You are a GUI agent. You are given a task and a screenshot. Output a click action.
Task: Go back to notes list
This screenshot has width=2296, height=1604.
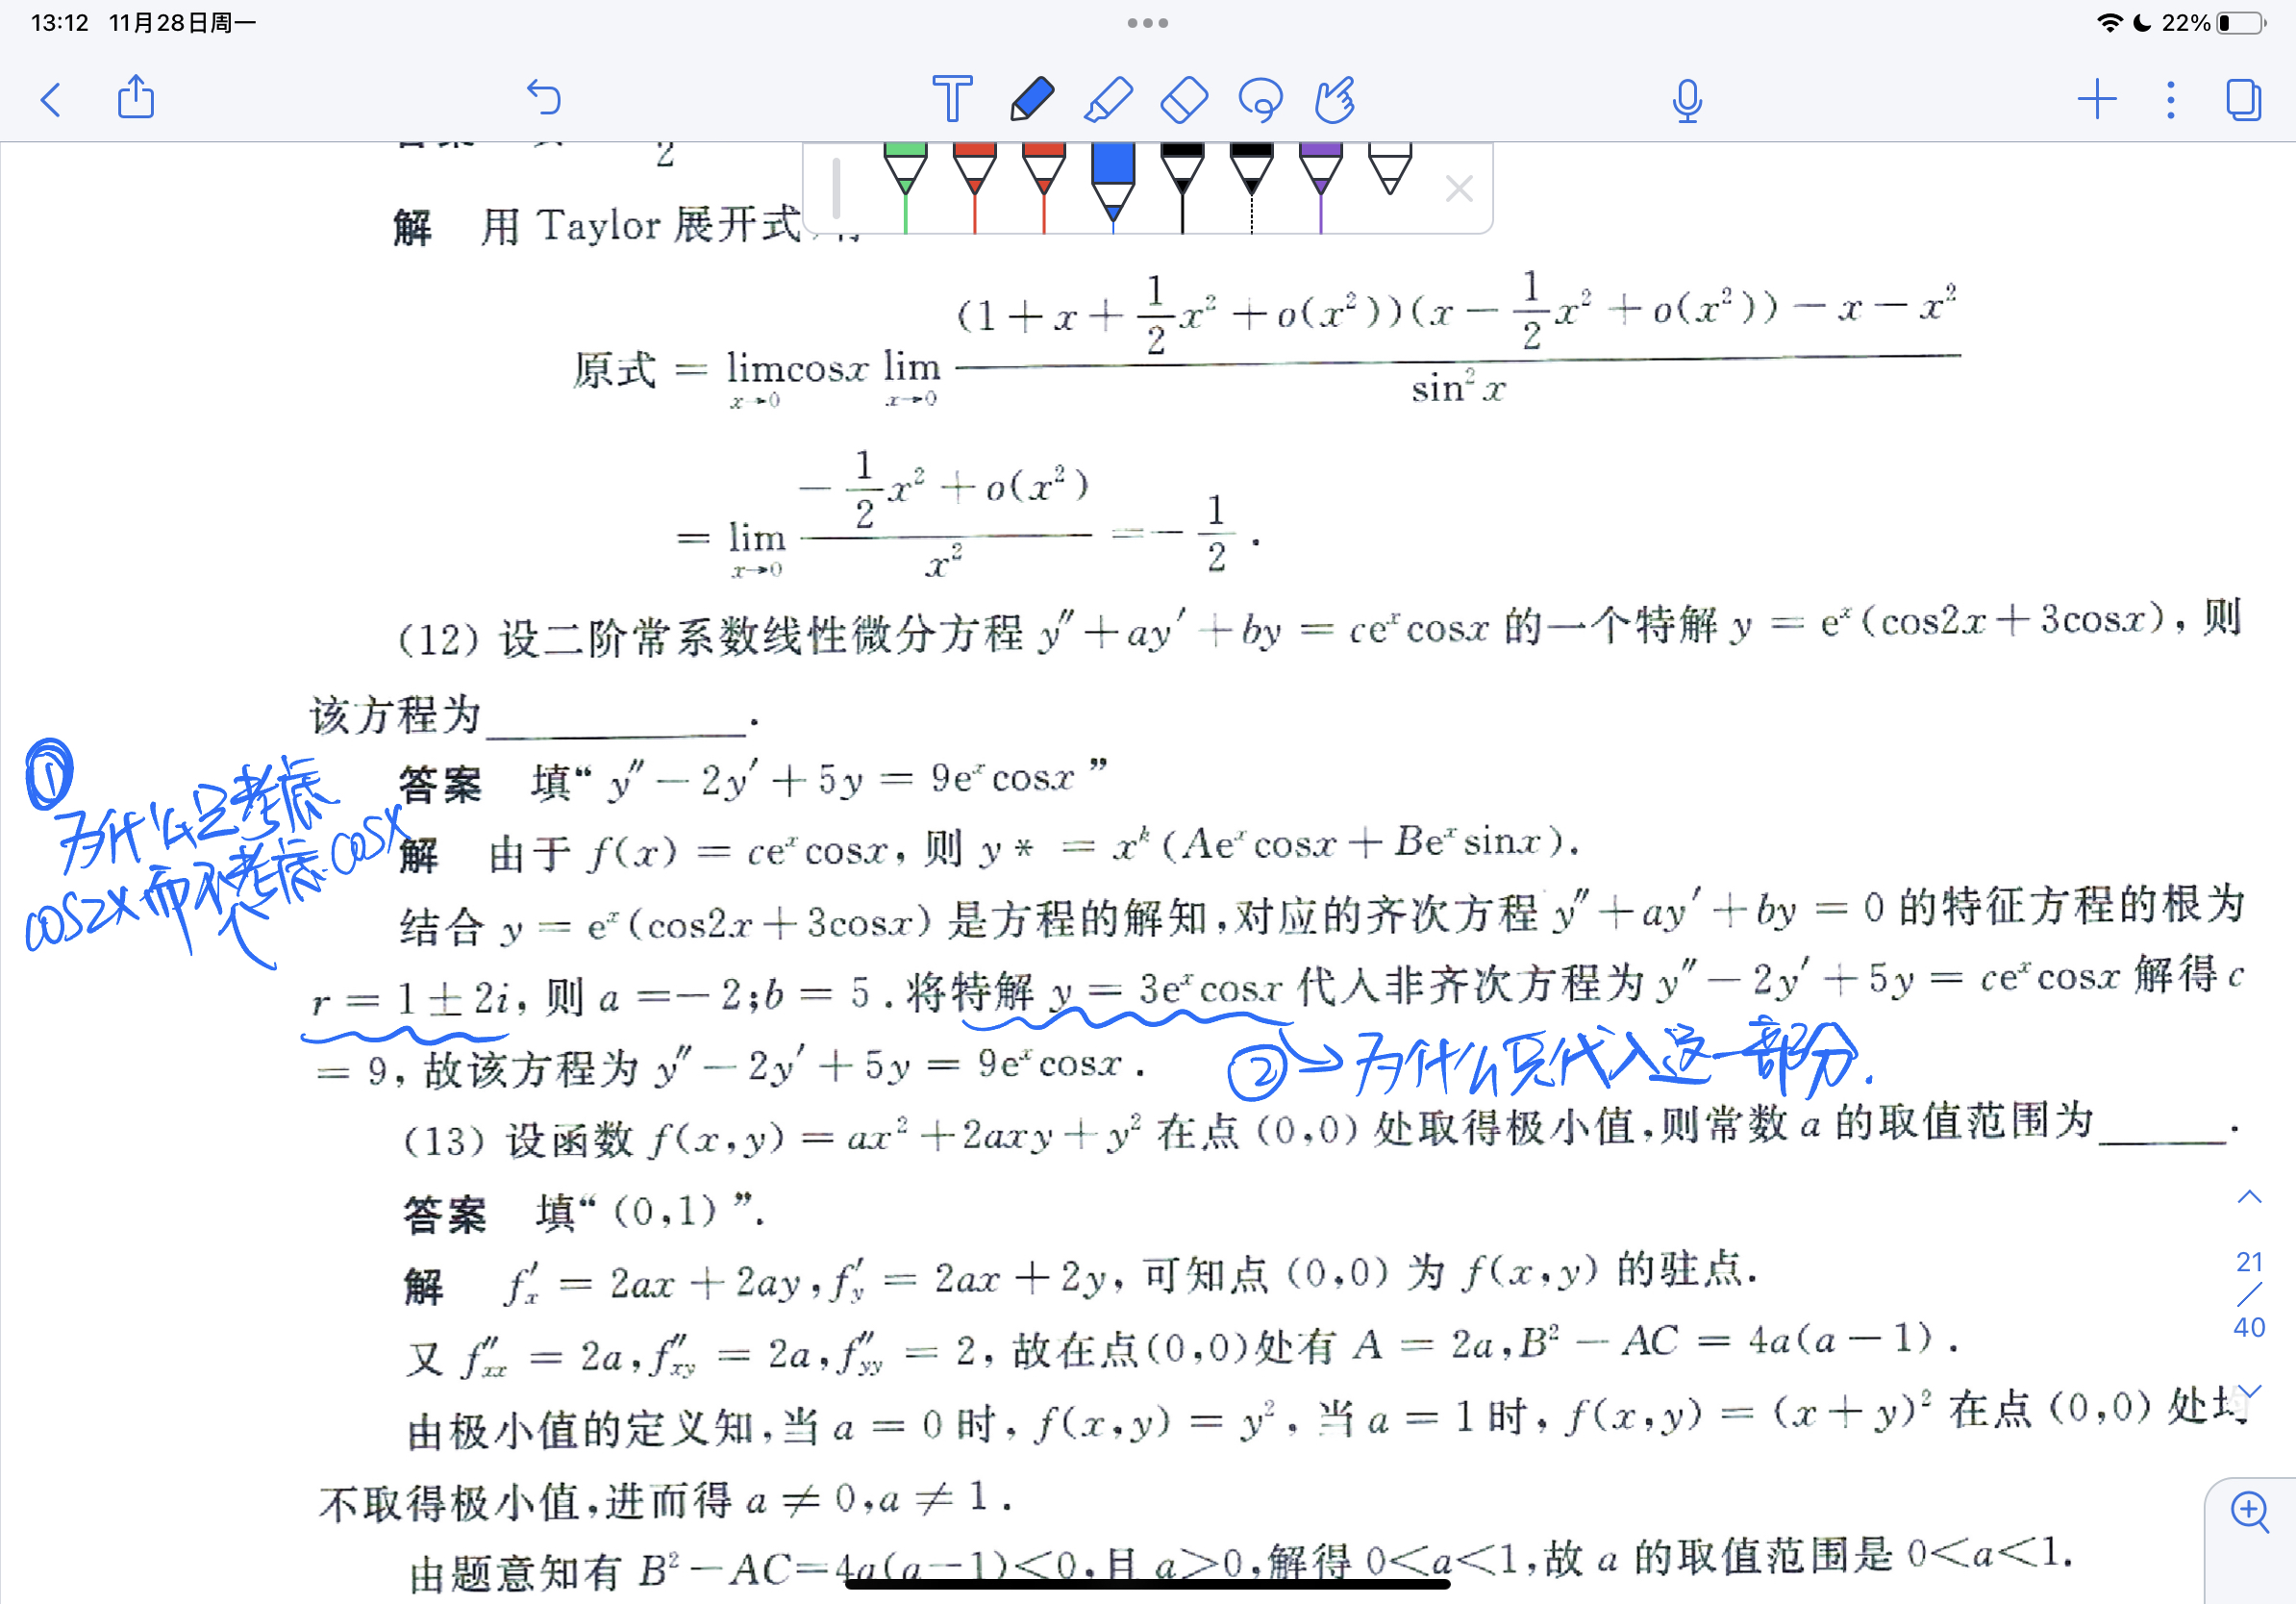click(x=51, y=99)
